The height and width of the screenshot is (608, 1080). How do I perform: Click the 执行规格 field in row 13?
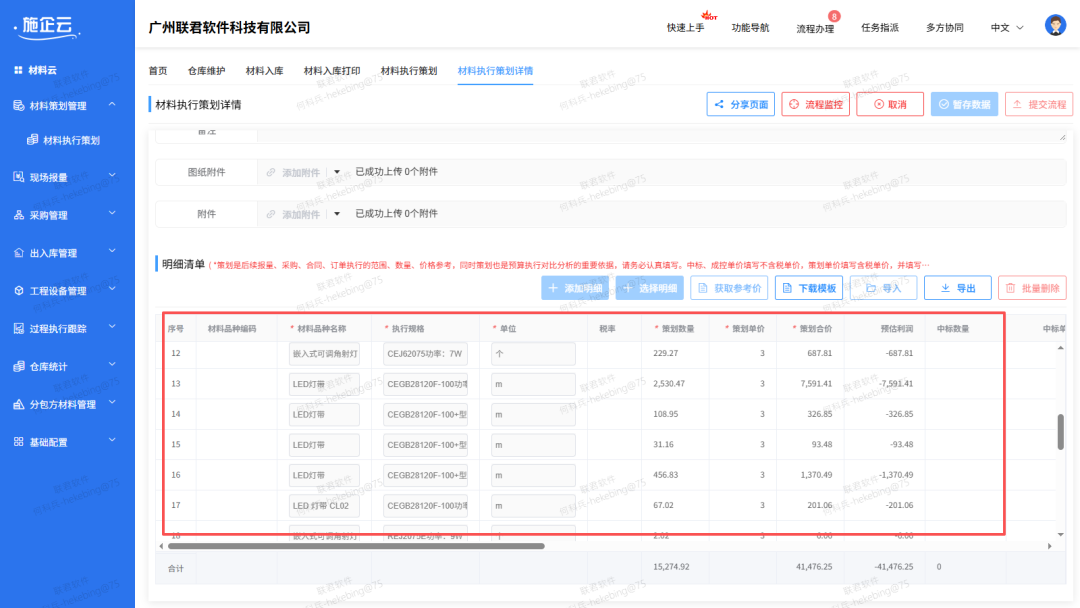click(x=426, y=384)
